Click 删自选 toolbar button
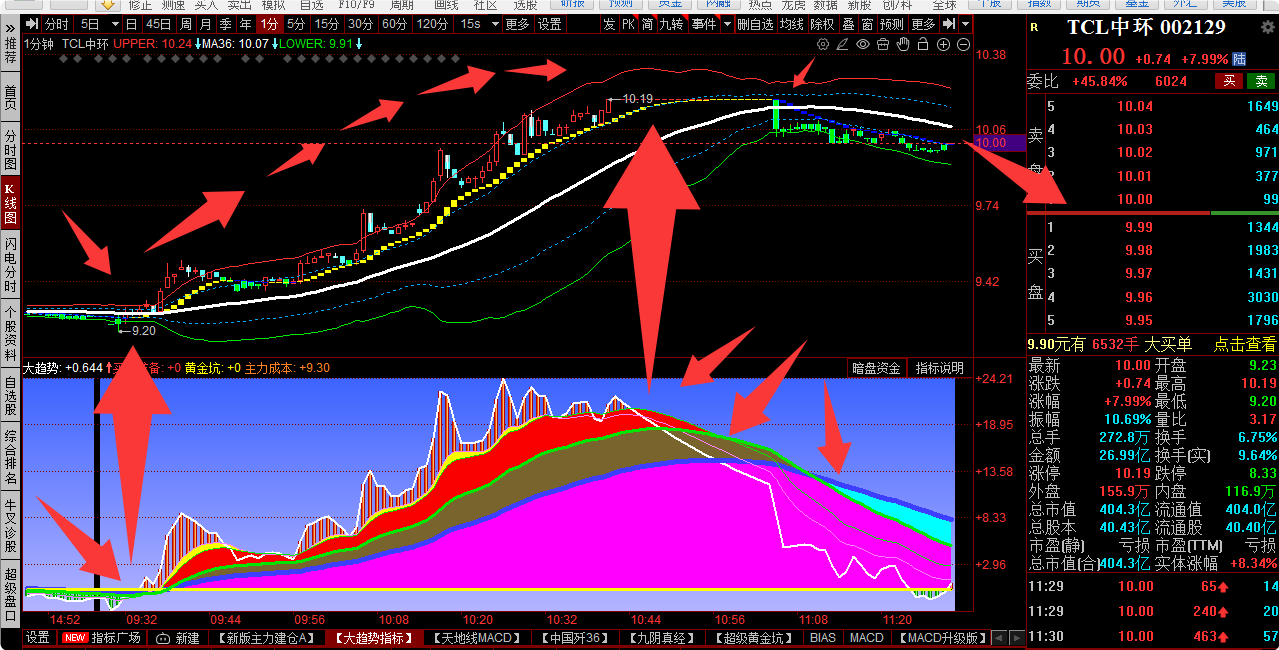Image resolution: width=1279 pixels, height=650 pixels. tap(755, 24)
